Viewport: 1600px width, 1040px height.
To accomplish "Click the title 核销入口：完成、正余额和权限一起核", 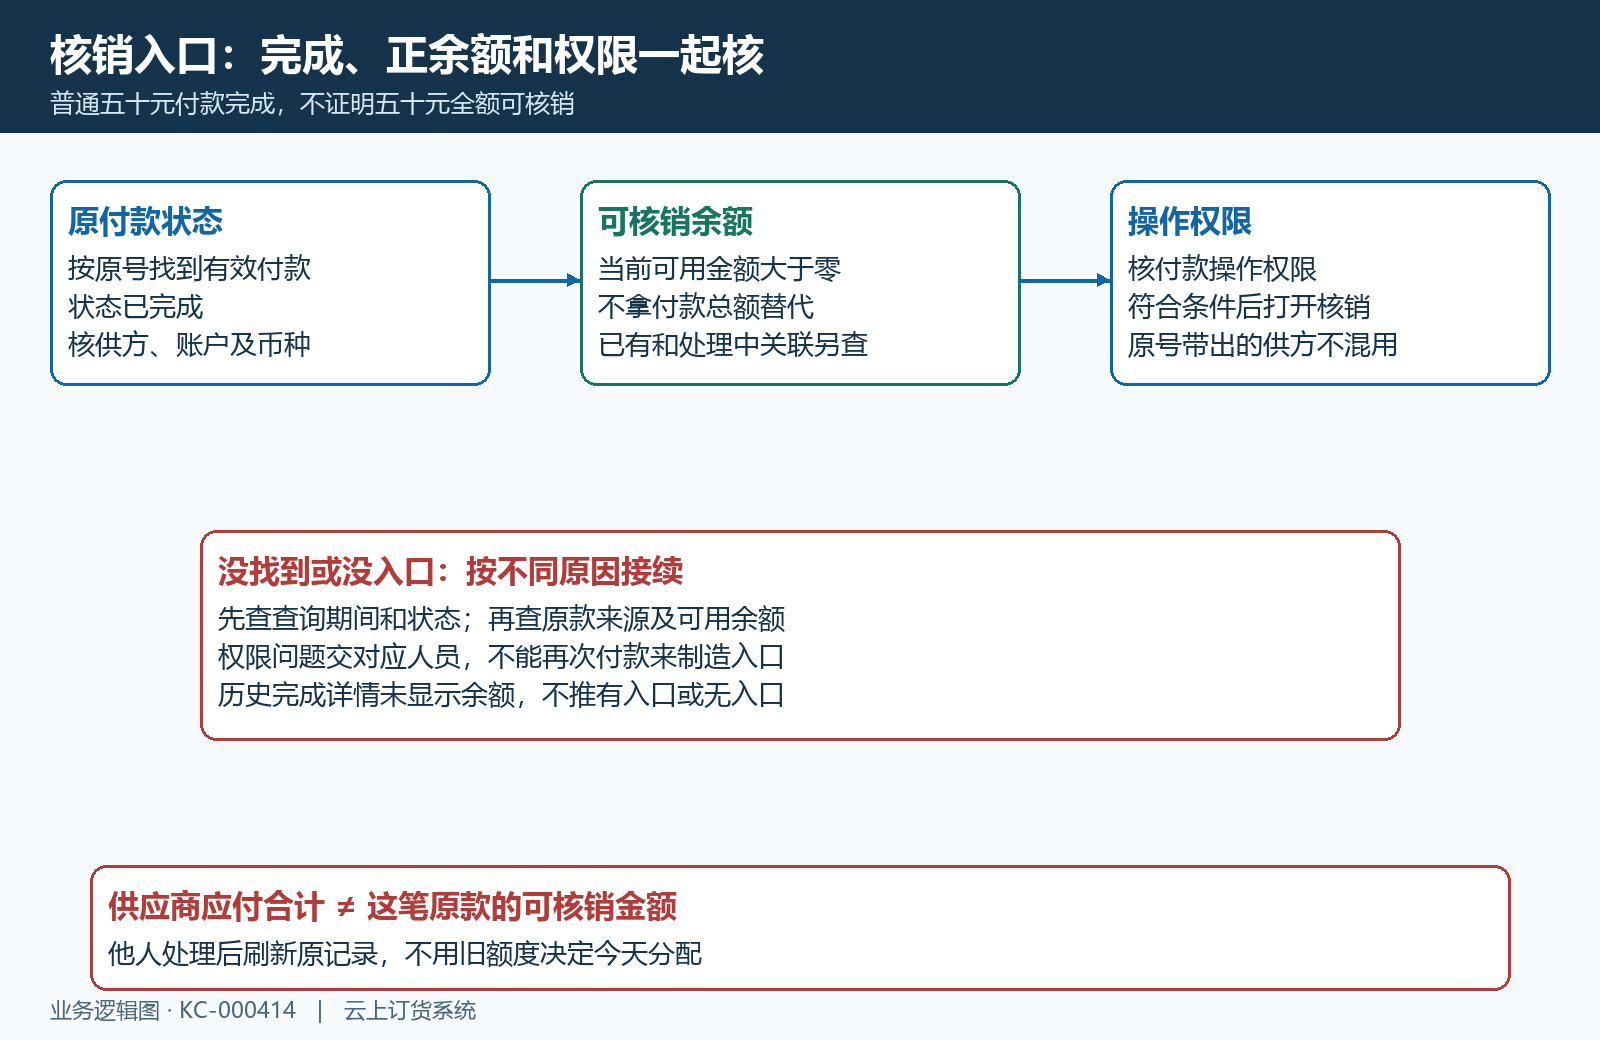I will coord(407,55).
